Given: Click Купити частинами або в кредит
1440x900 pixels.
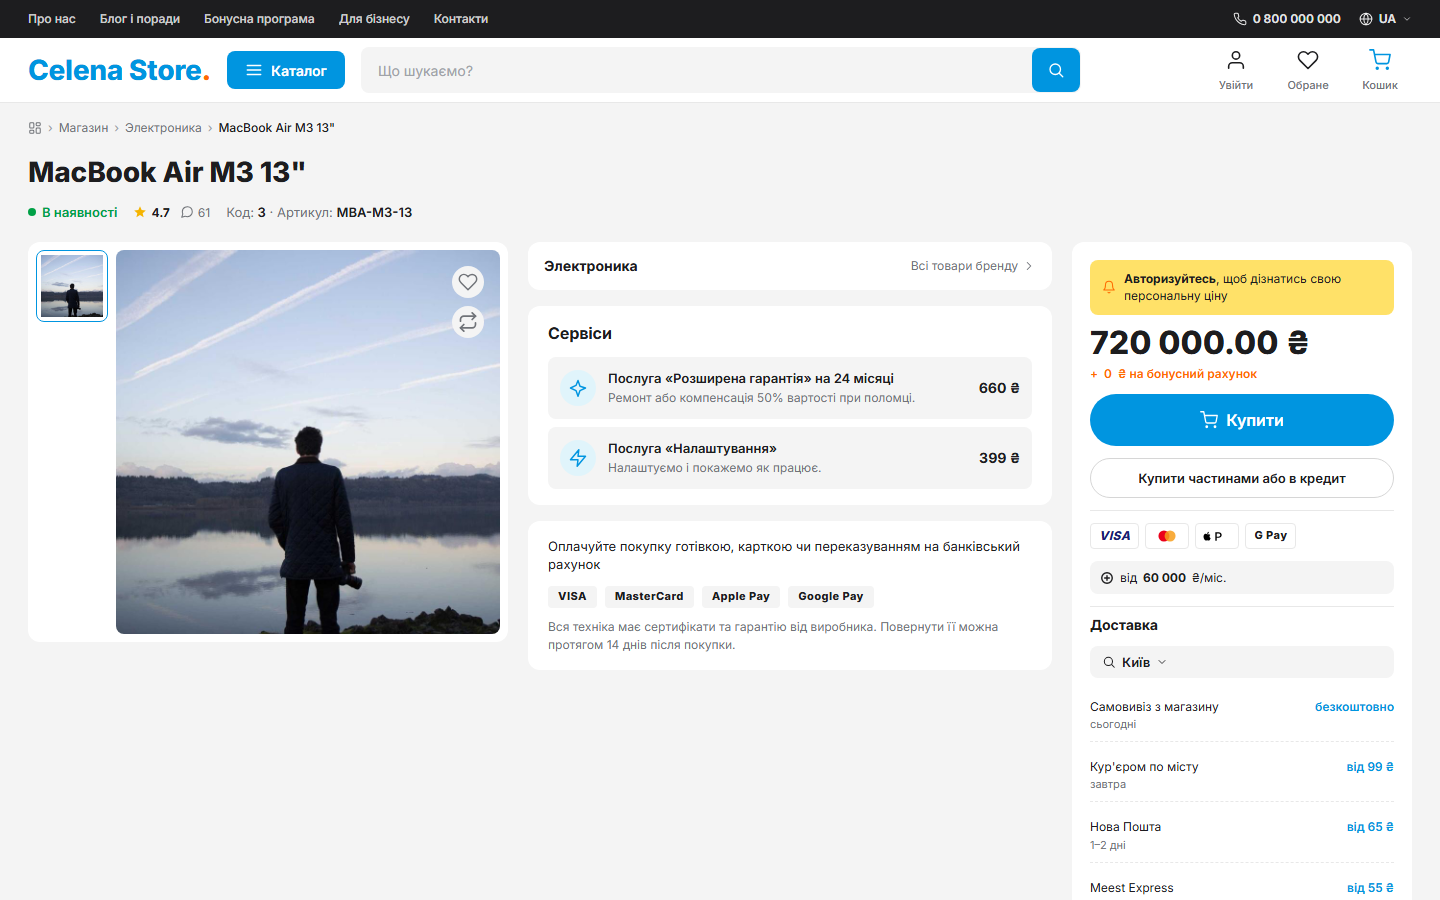Looking at the screenshot, I should point(1242,478).
